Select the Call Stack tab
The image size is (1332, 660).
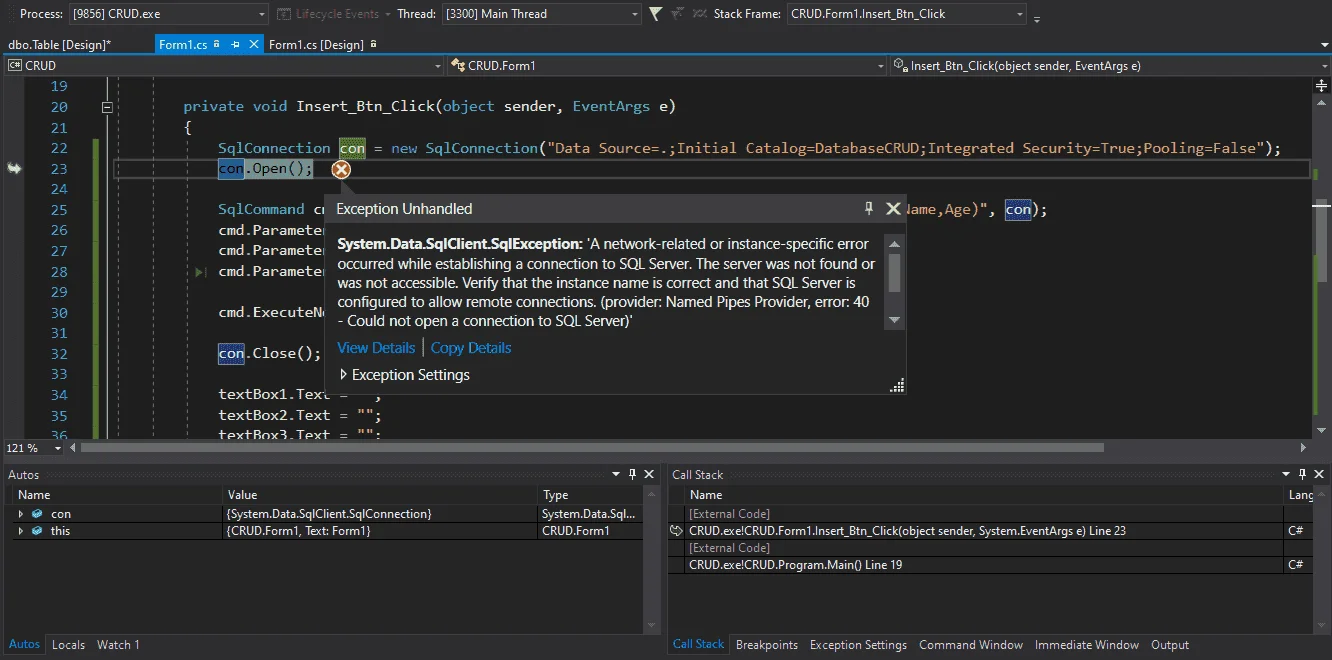[x=698, y=645]
